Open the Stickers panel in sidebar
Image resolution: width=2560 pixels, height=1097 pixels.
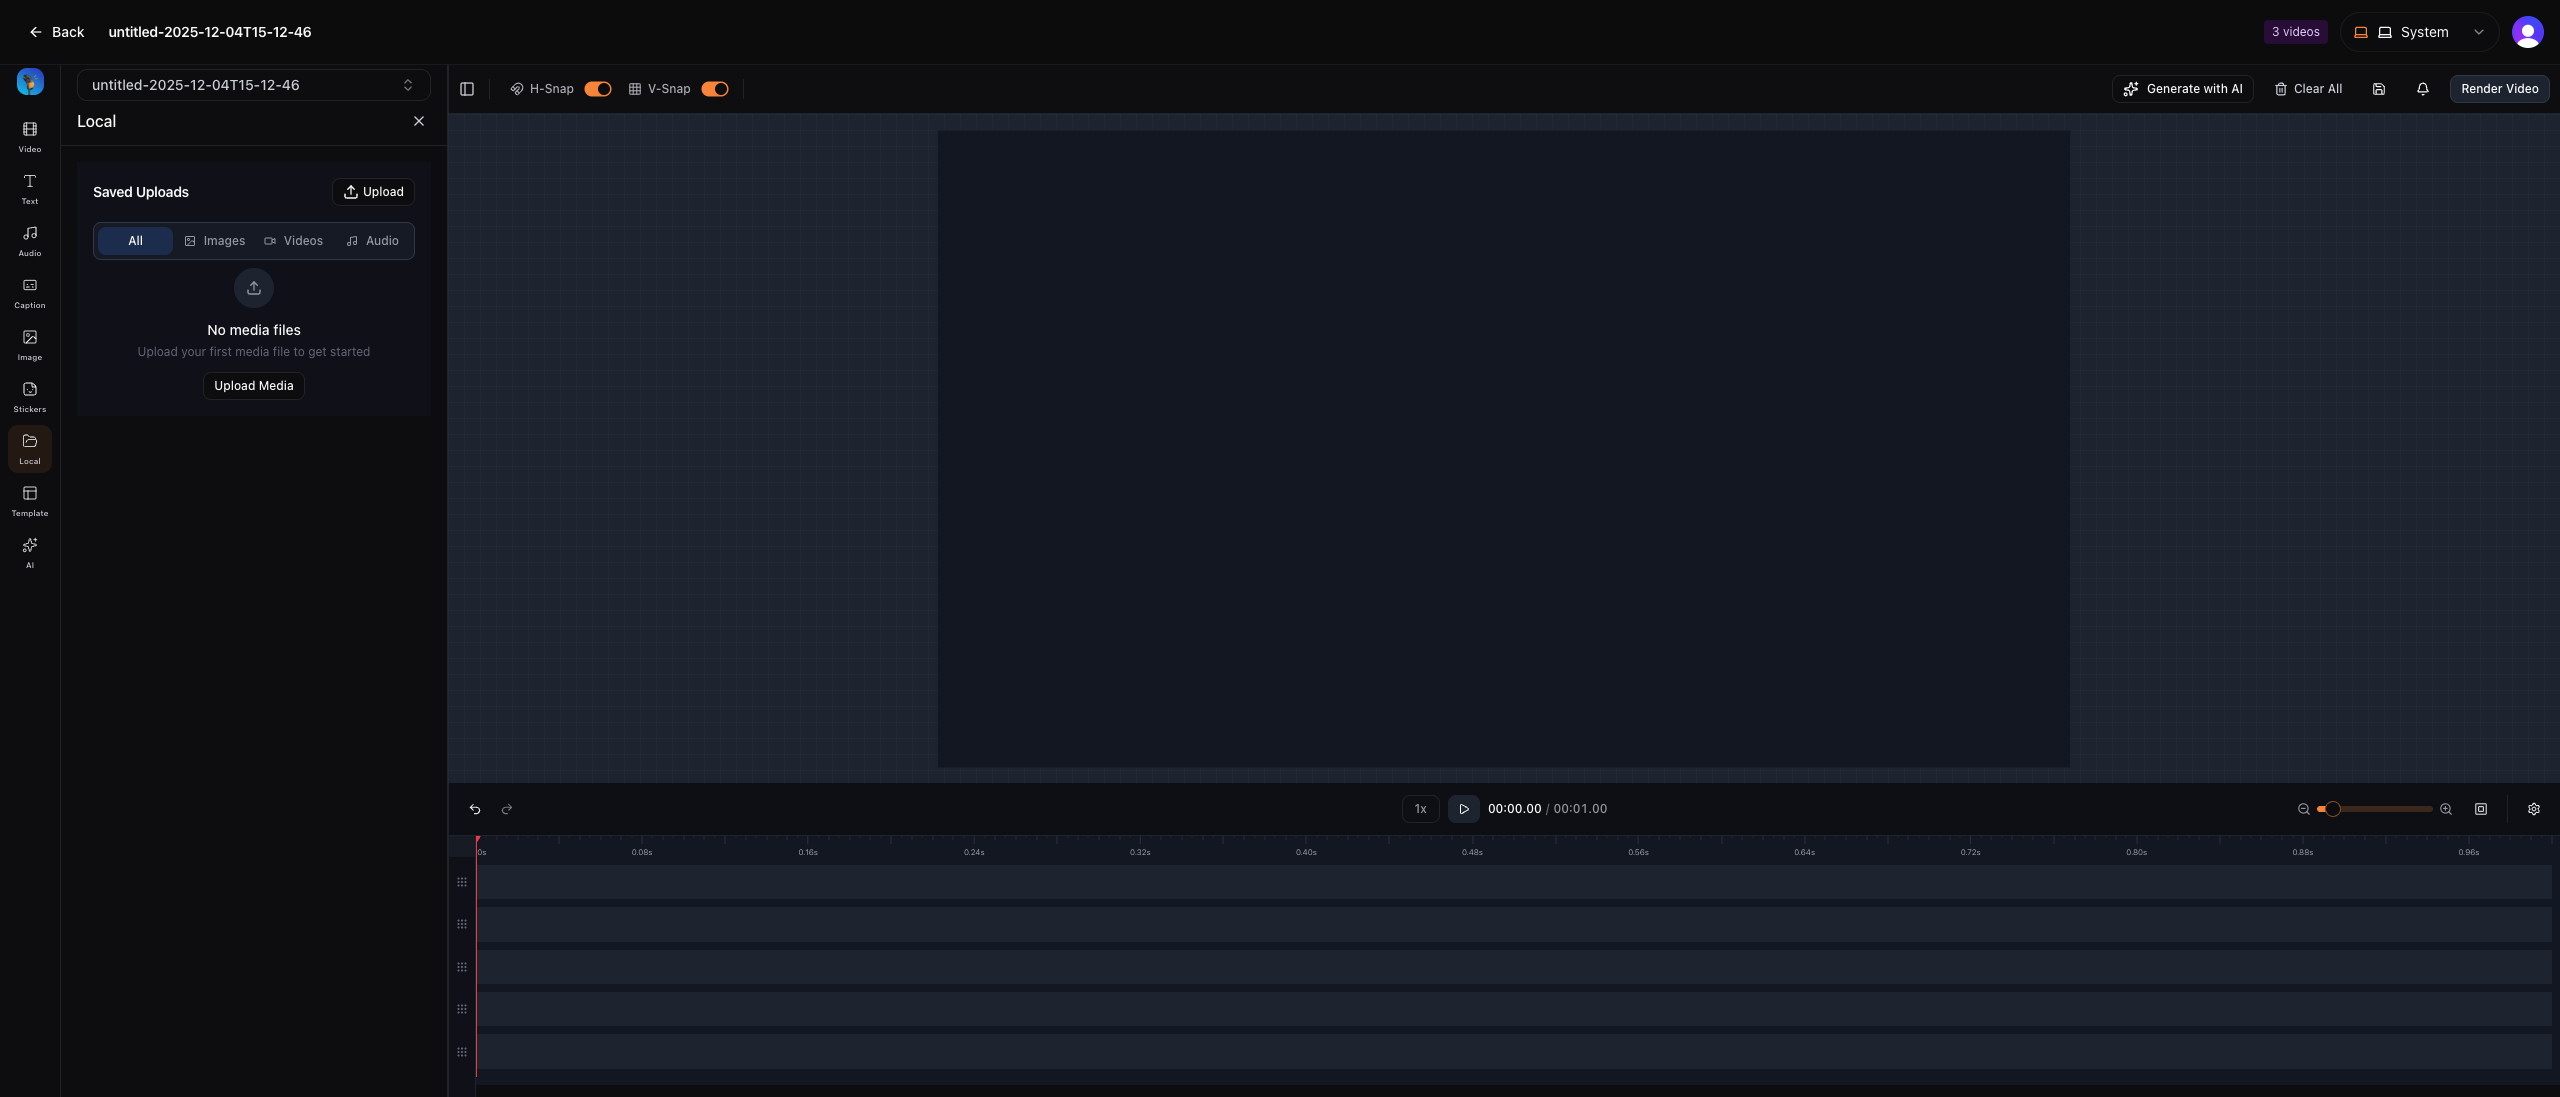(30, 396)
